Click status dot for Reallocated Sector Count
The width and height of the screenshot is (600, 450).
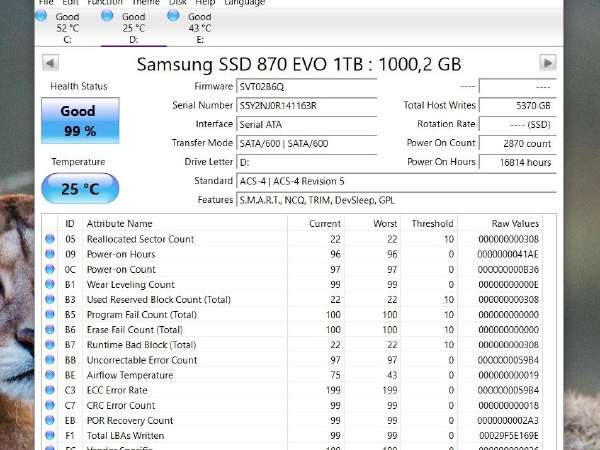click(x=50, y=239)
